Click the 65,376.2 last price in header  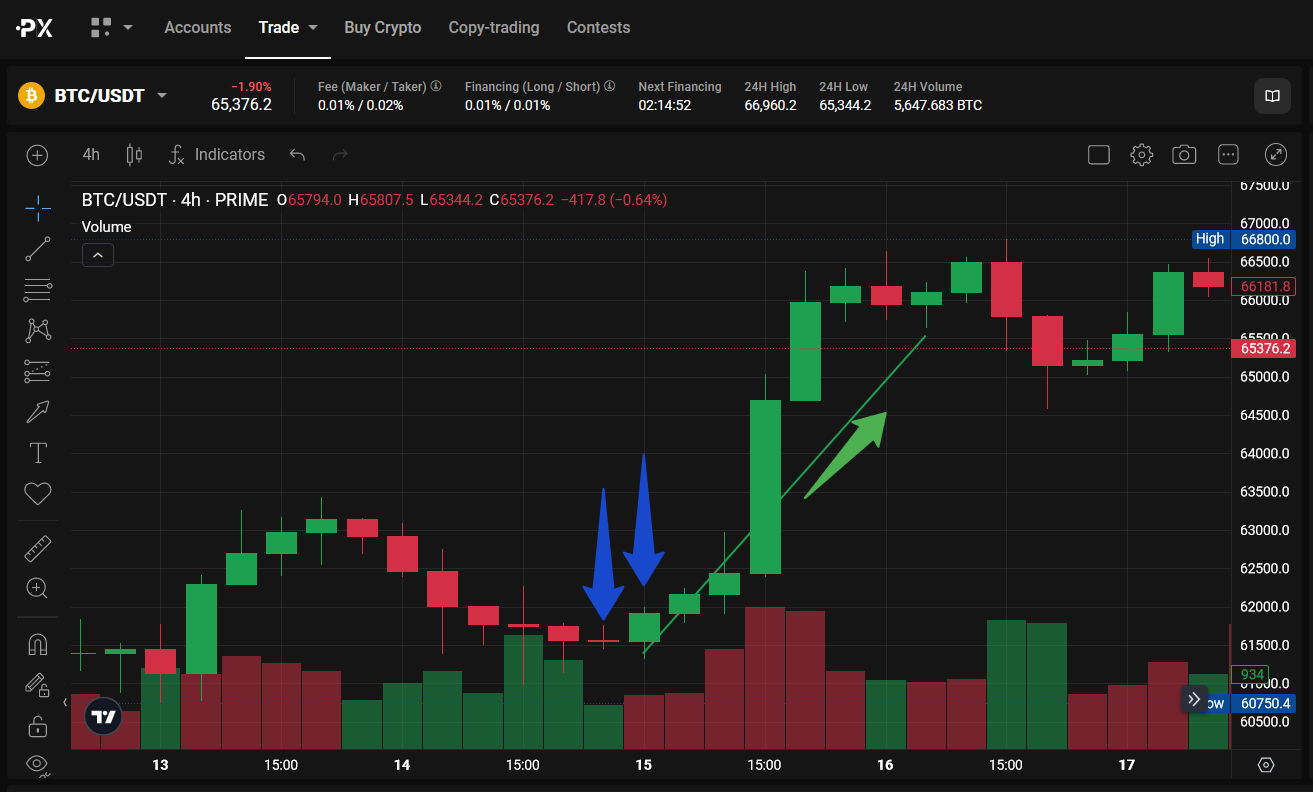click(241, 104)
